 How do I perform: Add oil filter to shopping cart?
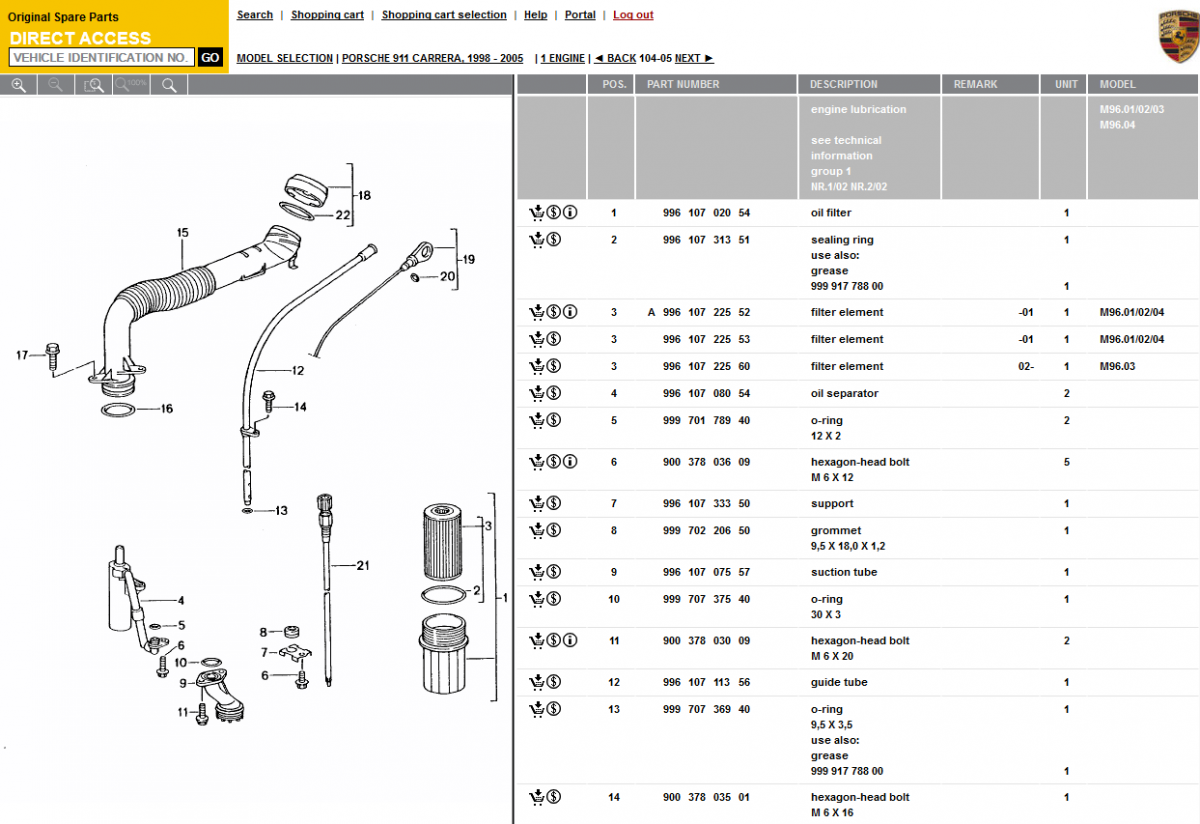pyautogui.click(x=537, y=213)
